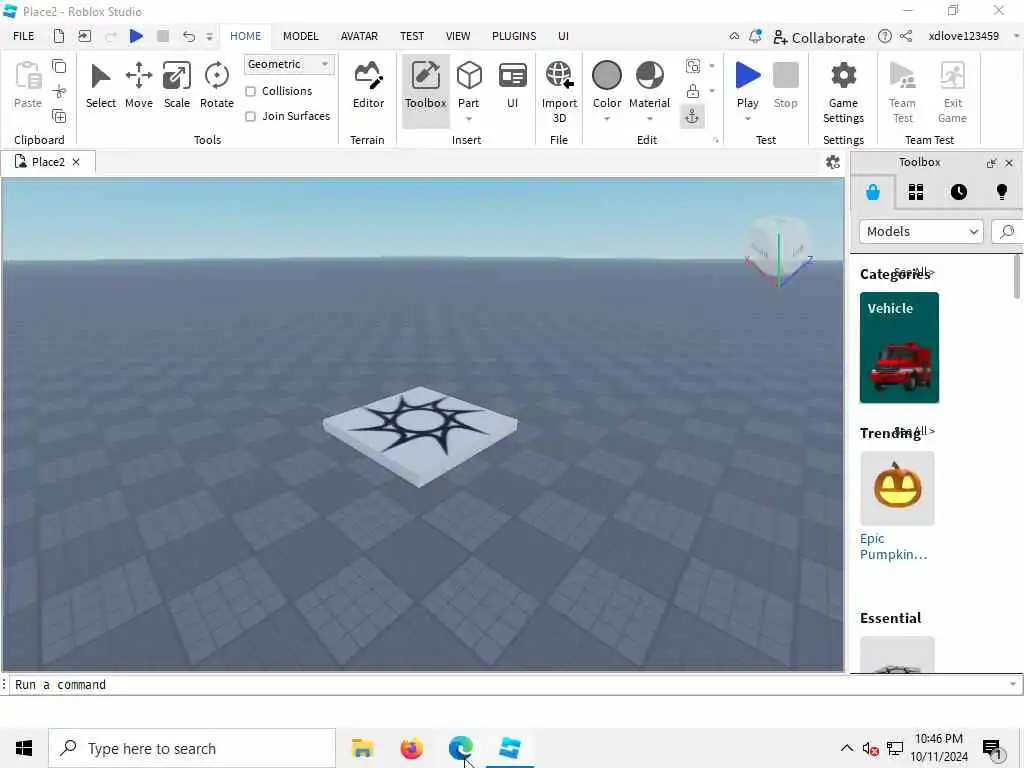Expand the Material dropdown arrow
This screenshot has width=1024, height=768.
pos(649,119)
